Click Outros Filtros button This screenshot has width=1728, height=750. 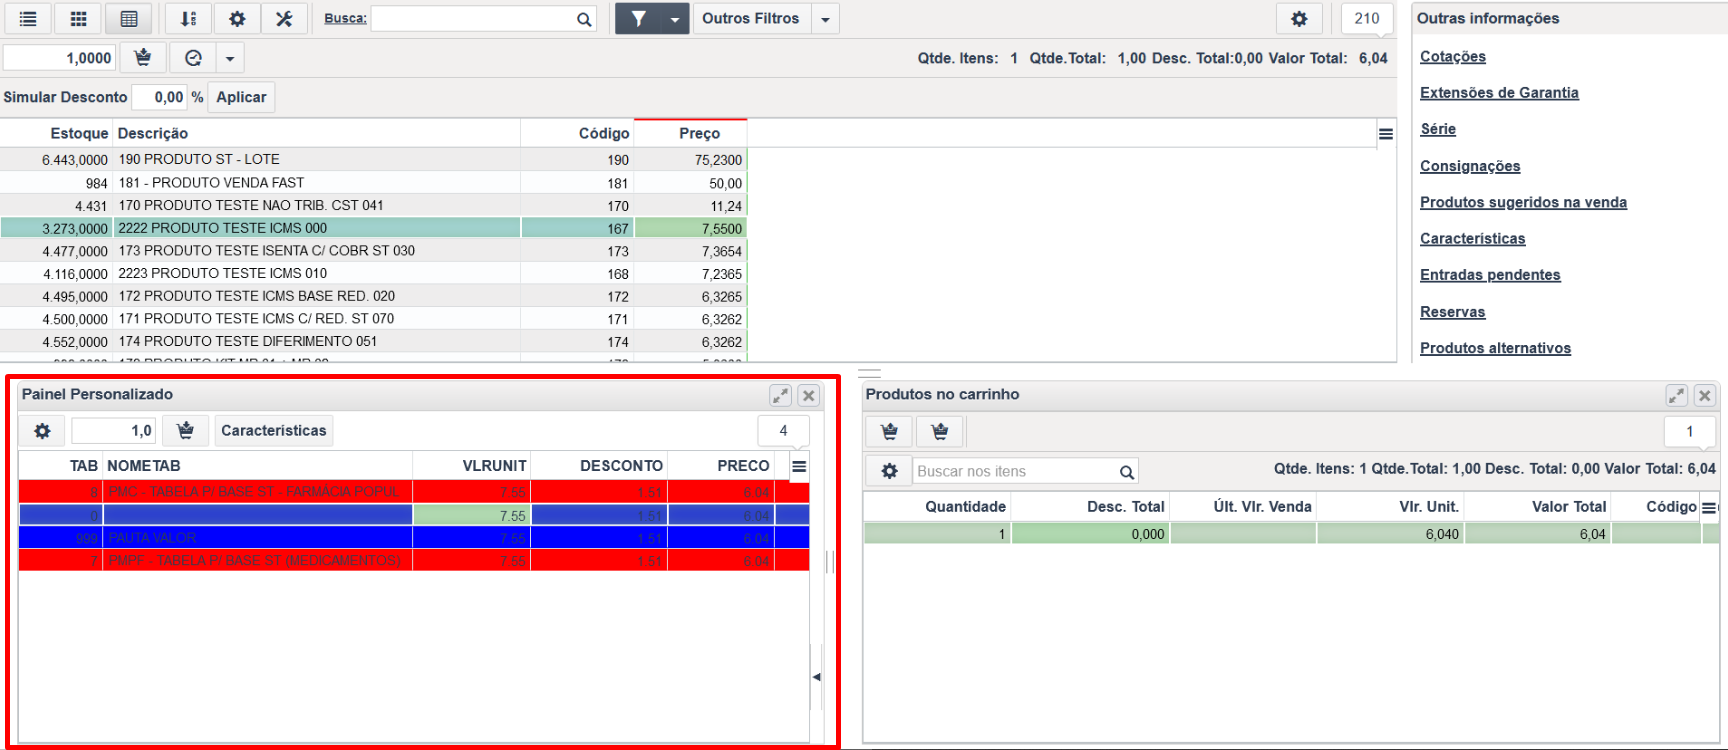[750, 18]
